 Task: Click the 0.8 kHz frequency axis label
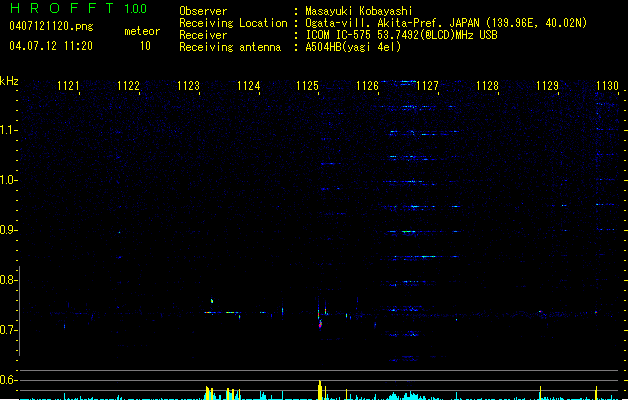click(x=8, y=280)
